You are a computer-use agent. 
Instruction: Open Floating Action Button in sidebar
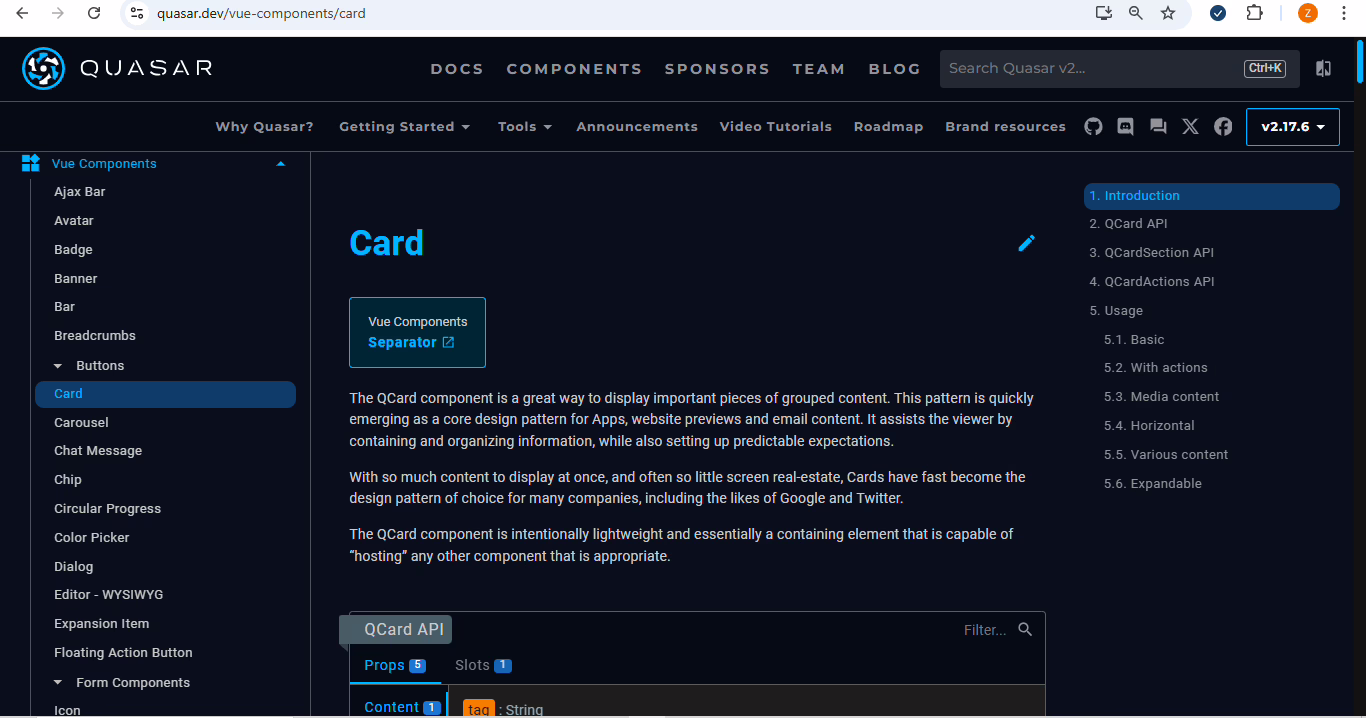pos(123,652)
